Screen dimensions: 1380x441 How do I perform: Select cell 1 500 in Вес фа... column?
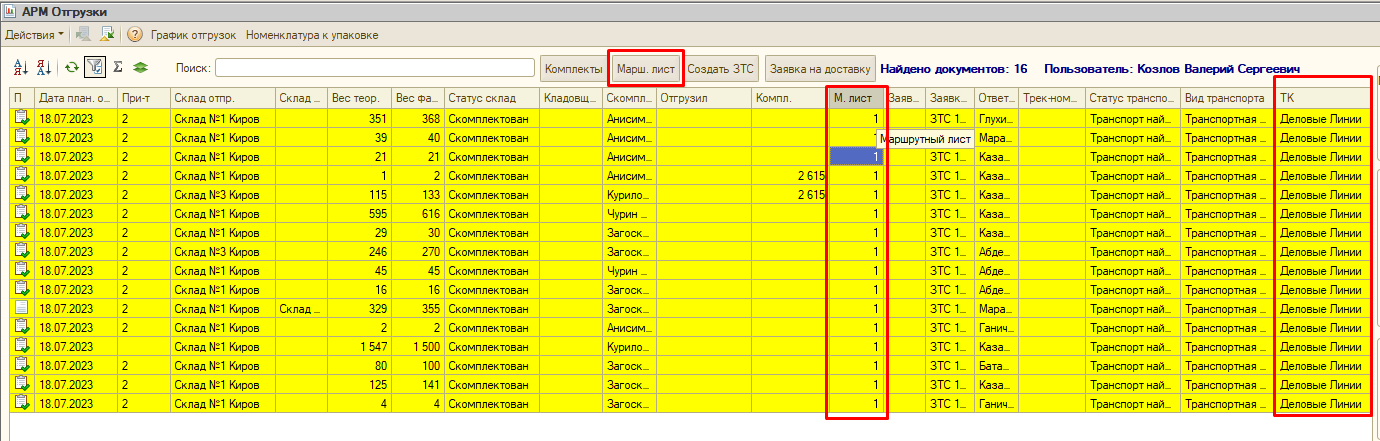418,346
